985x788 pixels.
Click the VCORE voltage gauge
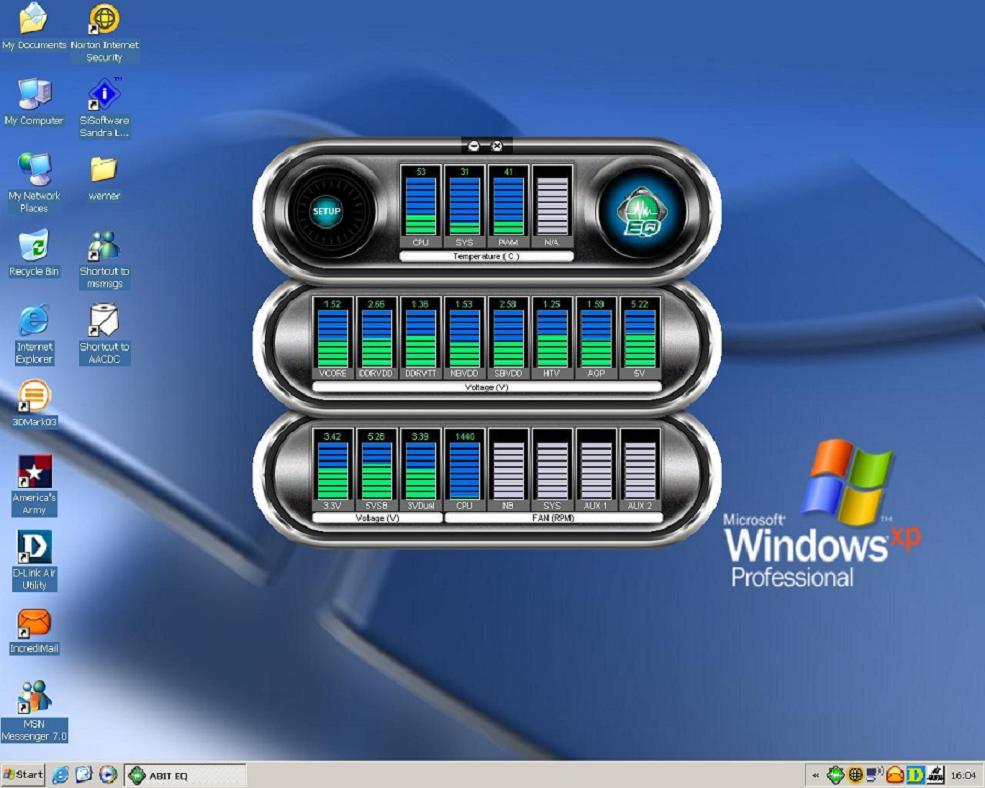(x=332, y=338)
